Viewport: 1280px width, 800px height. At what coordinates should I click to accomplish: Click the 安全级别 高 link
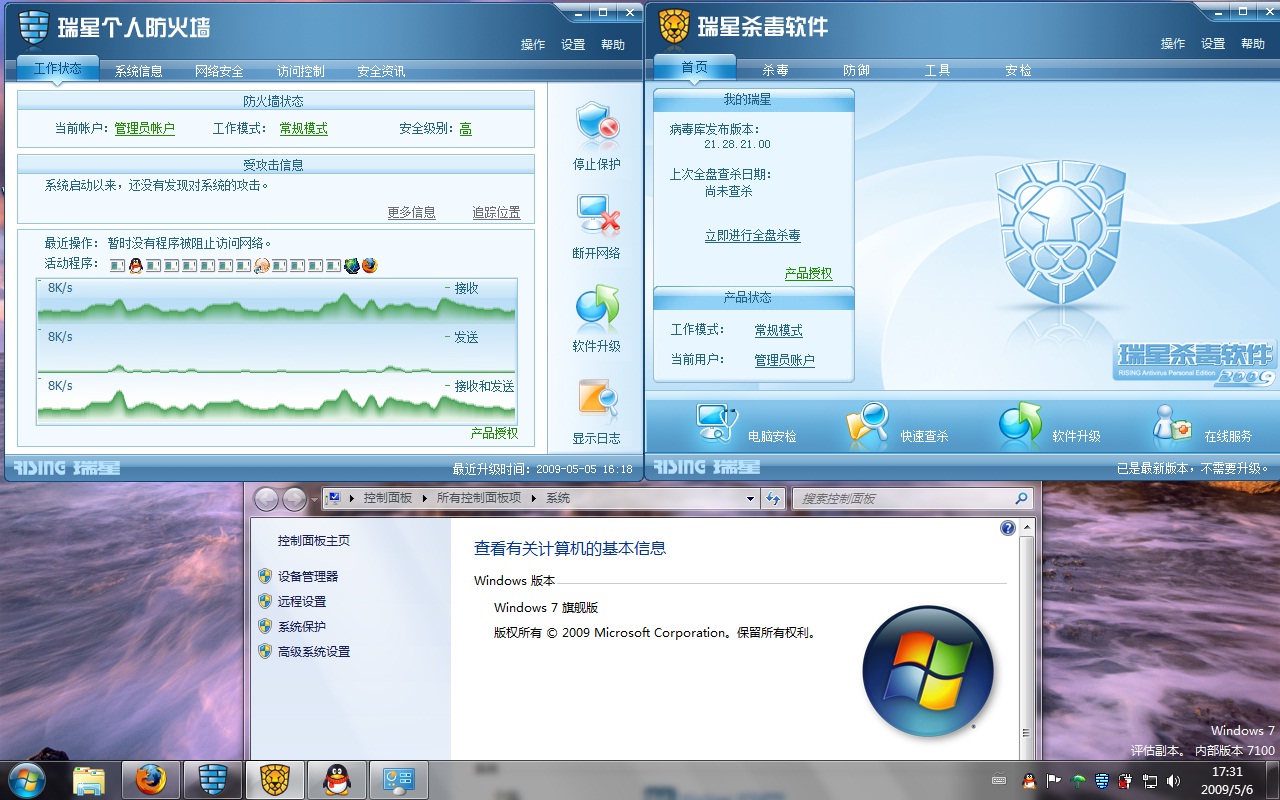click(465, 128)
